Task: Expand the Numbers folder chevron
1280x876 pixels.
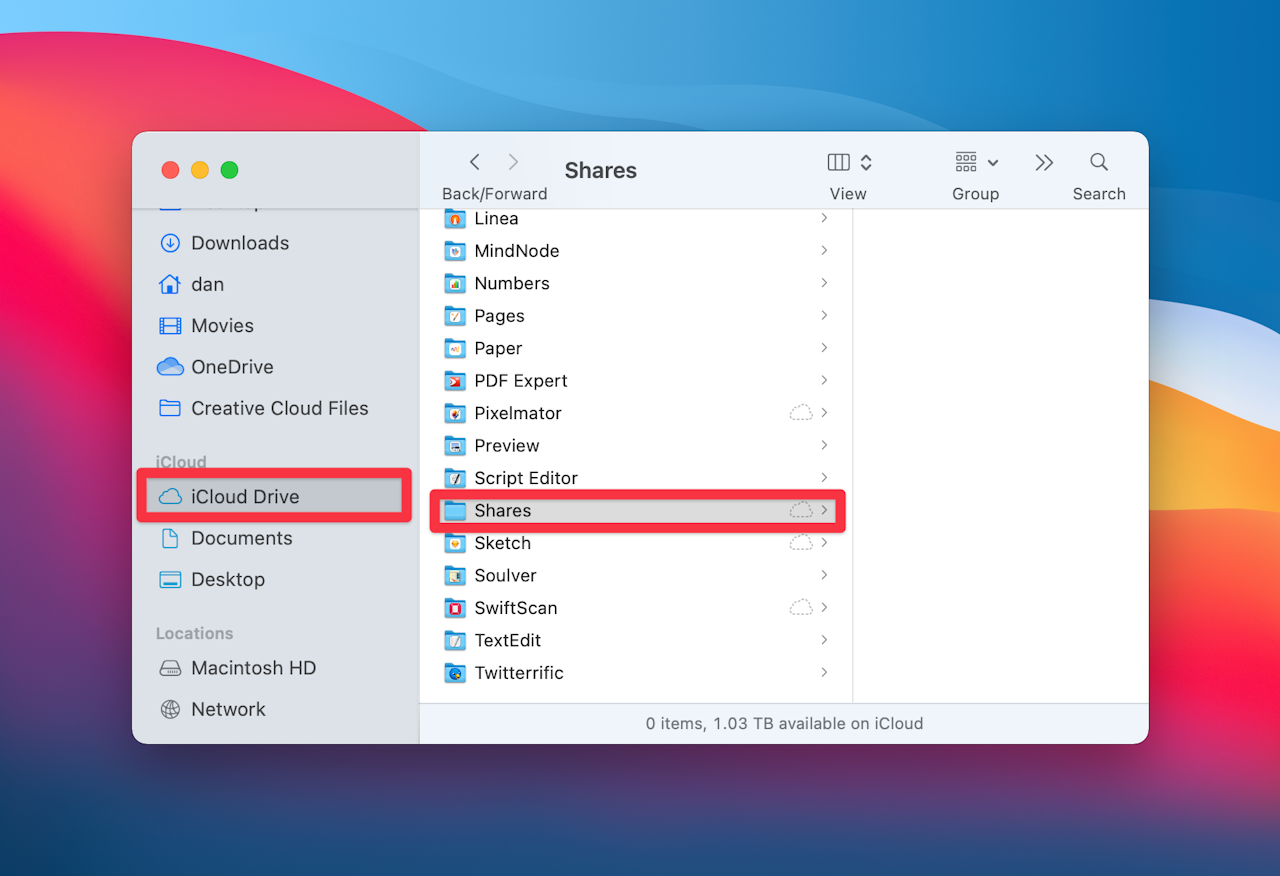Action: point(824,283)
